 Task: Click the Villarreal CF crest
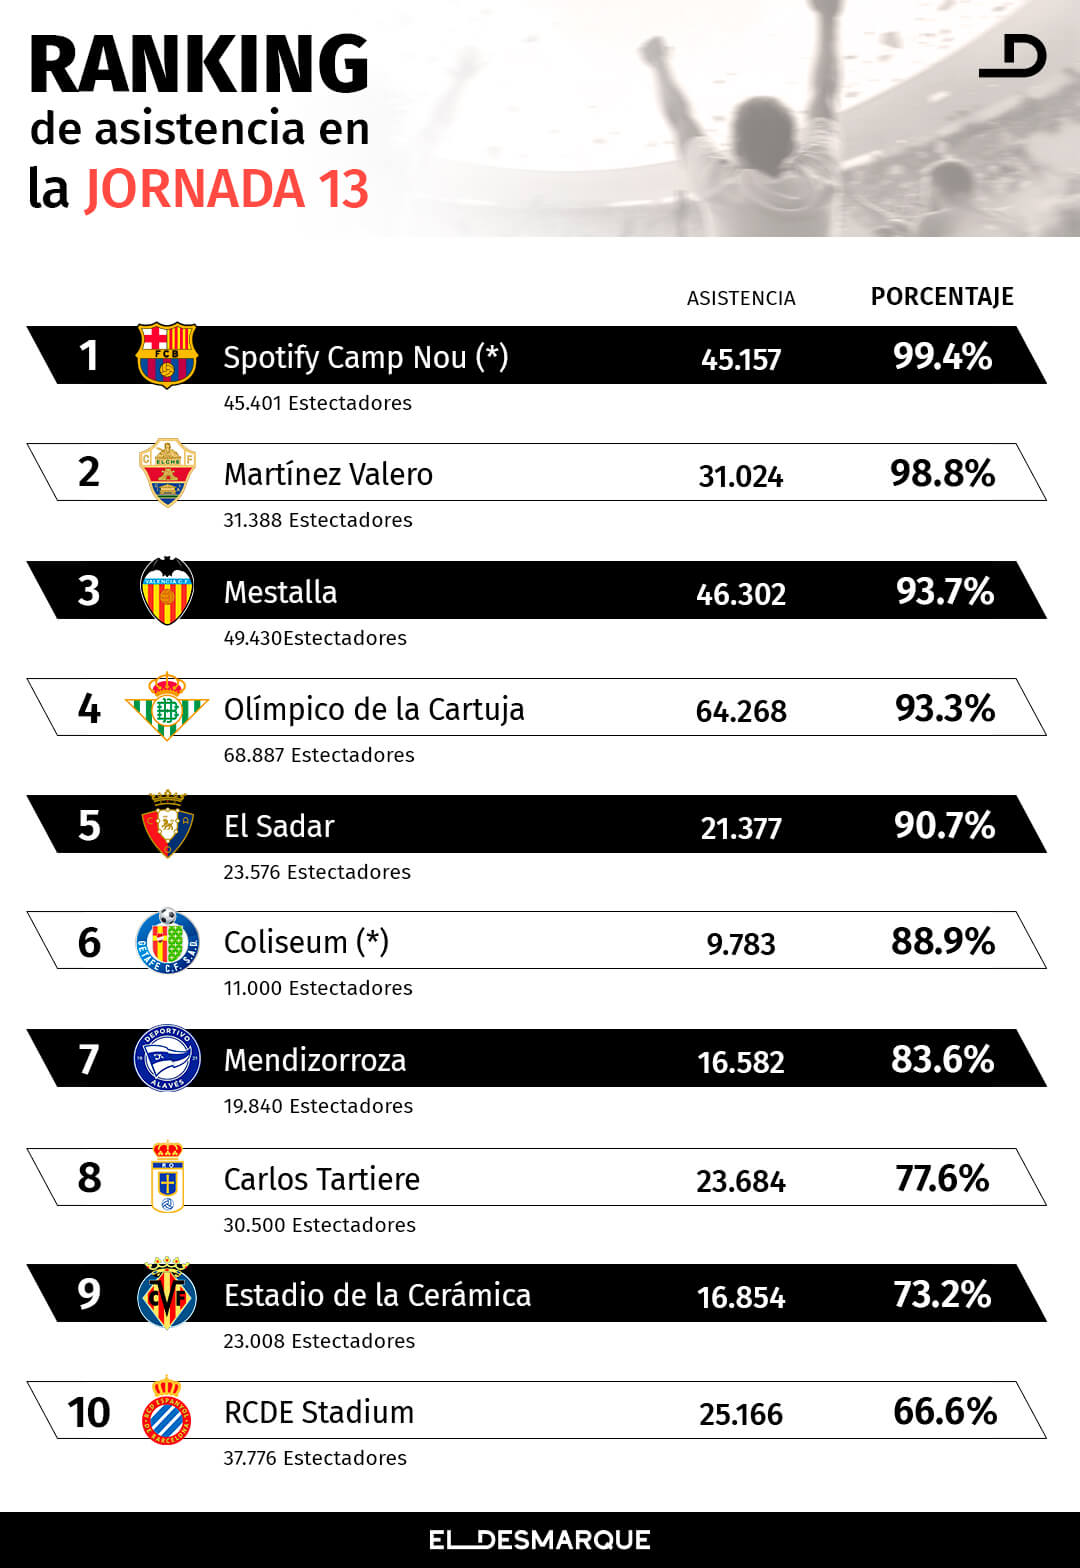coord(167,1294)
